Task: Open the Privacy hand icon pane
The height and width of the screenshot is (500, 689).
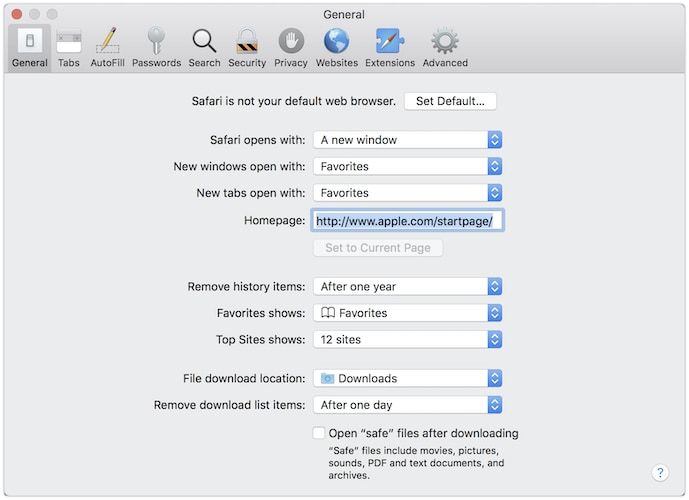Action: tap(291, 48)
